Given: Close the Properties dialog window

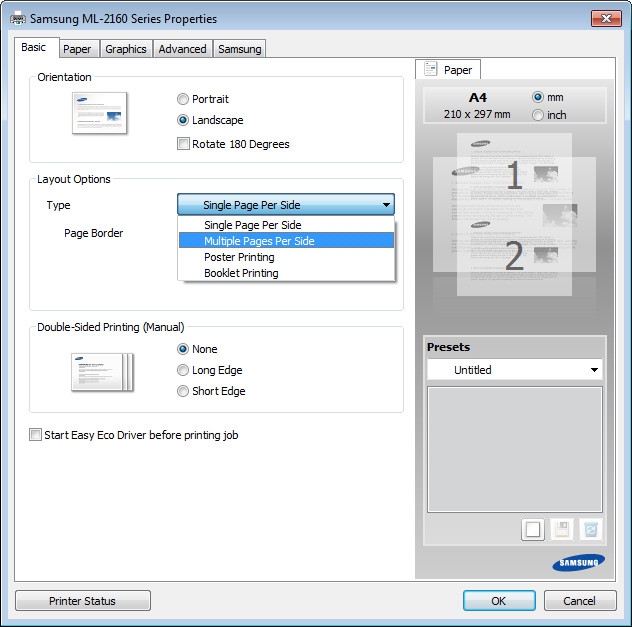Looking at the screenshot, I should click(x=606, y=19).
